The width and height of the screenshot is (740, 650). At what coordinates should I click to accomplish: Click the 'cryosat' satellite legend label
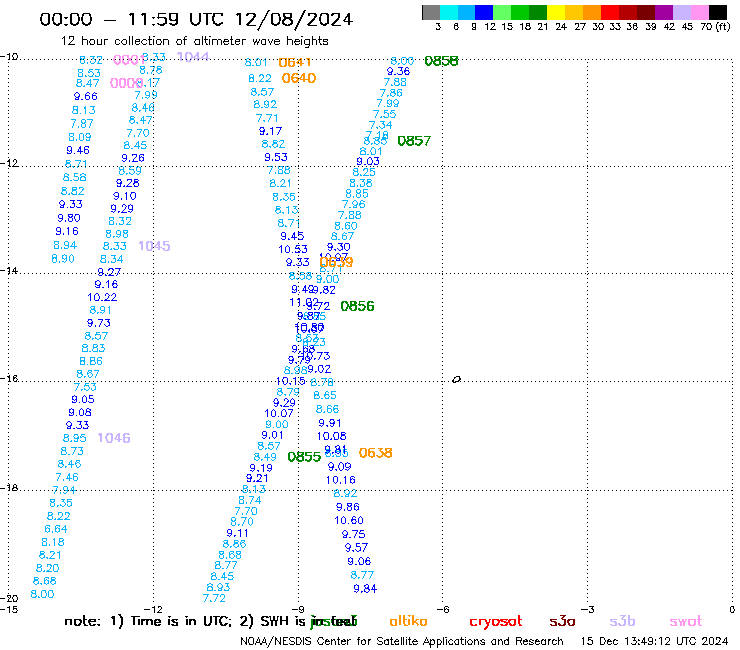496,622
